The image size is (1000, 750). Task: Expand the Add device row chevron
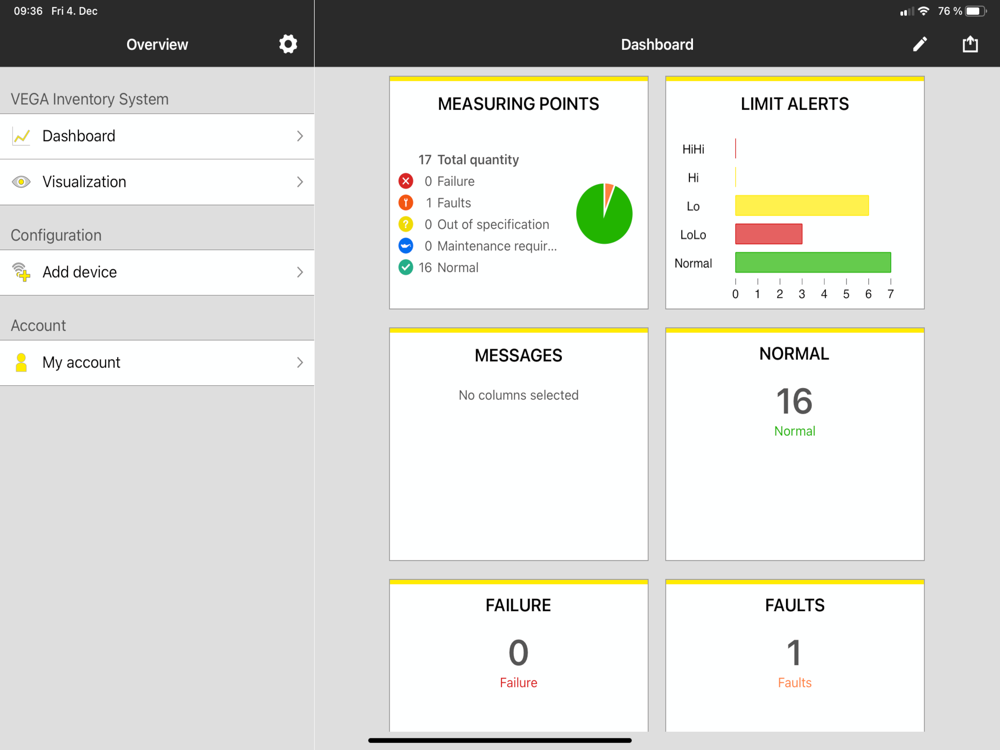[300, 272]
